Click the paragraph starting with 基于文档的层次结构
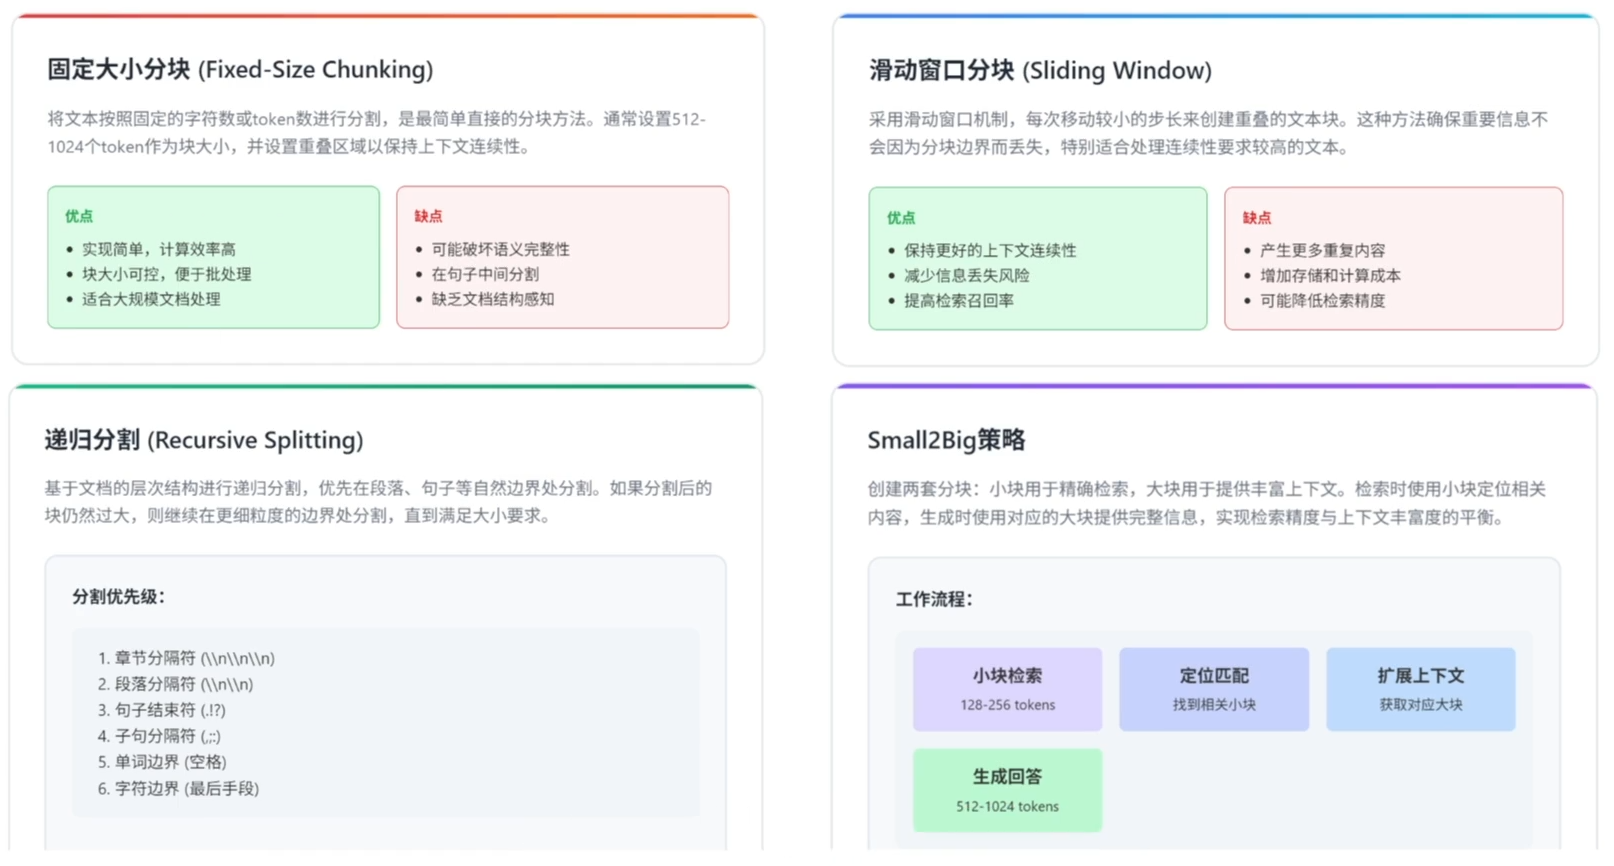1614x866 pixels. click(x=378, y=502)
